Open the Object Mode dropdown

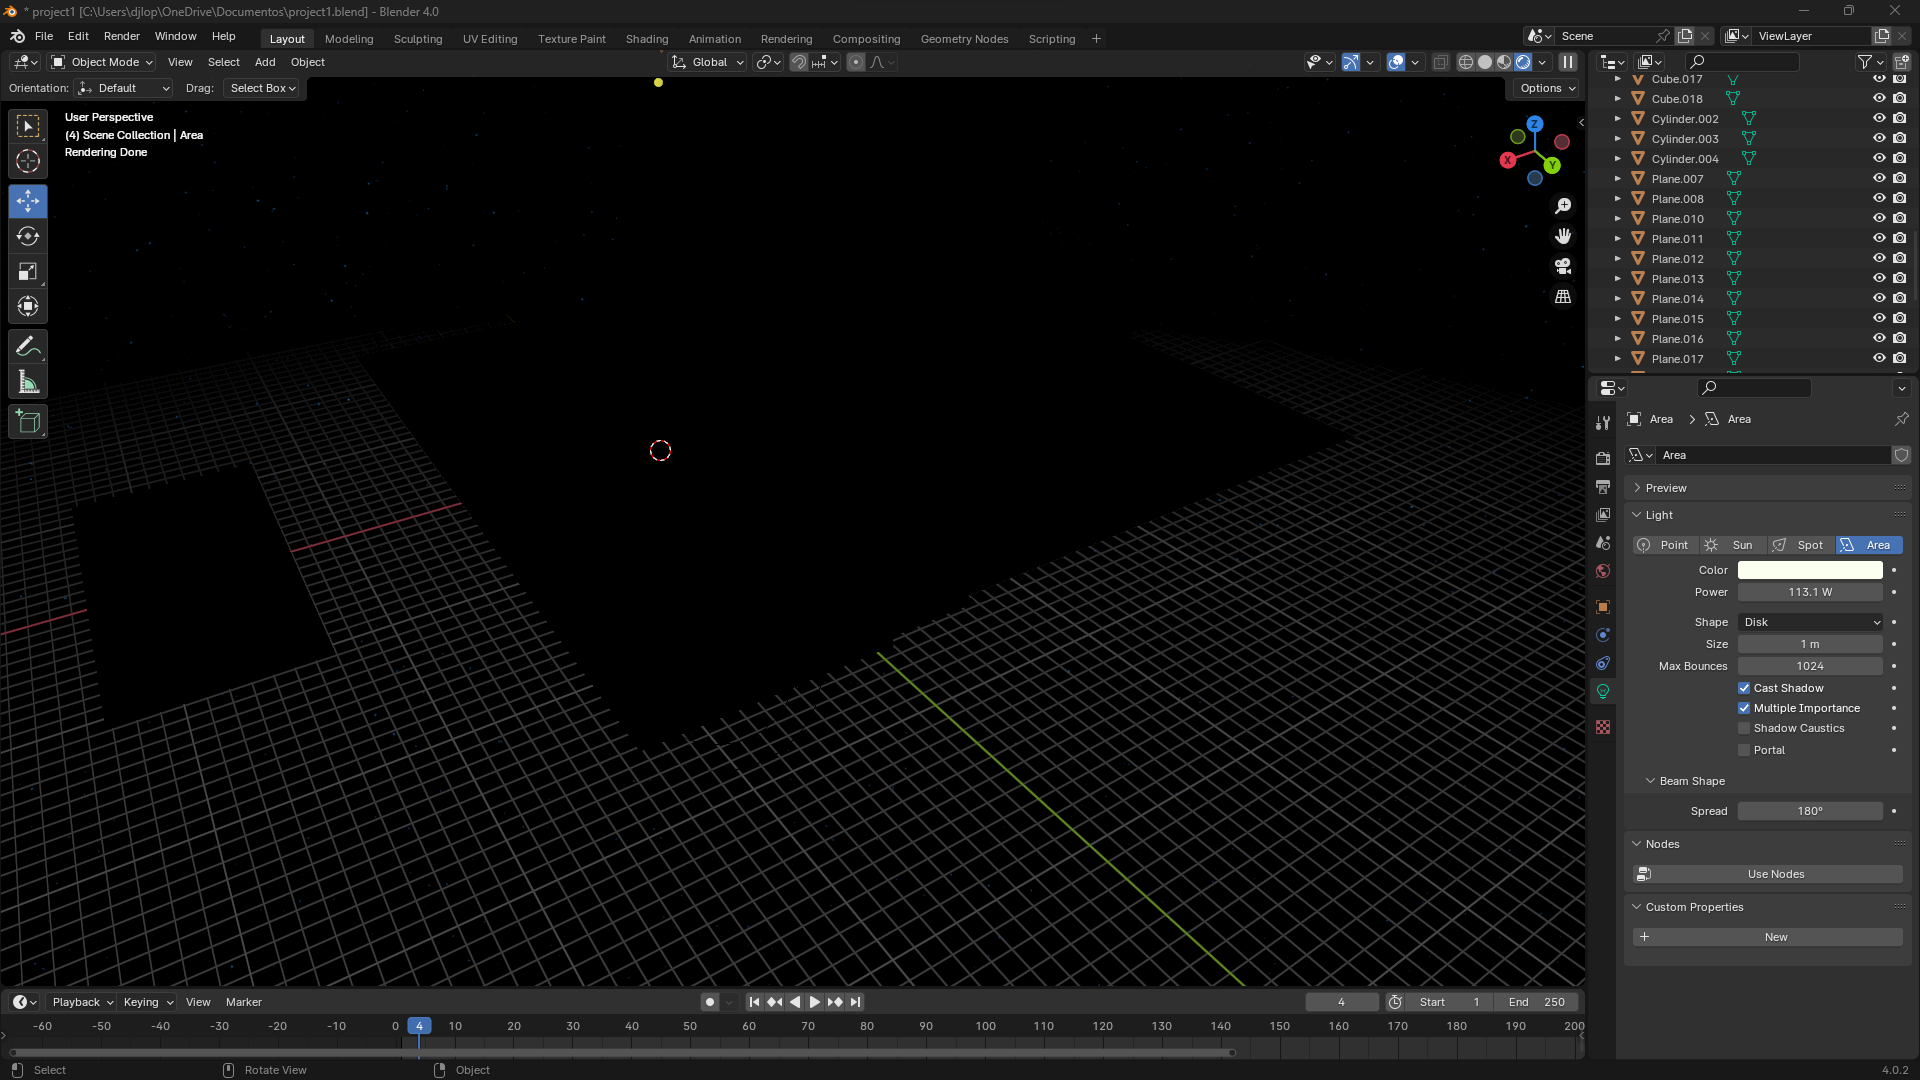pyautogui.click(x=102, y=62)
